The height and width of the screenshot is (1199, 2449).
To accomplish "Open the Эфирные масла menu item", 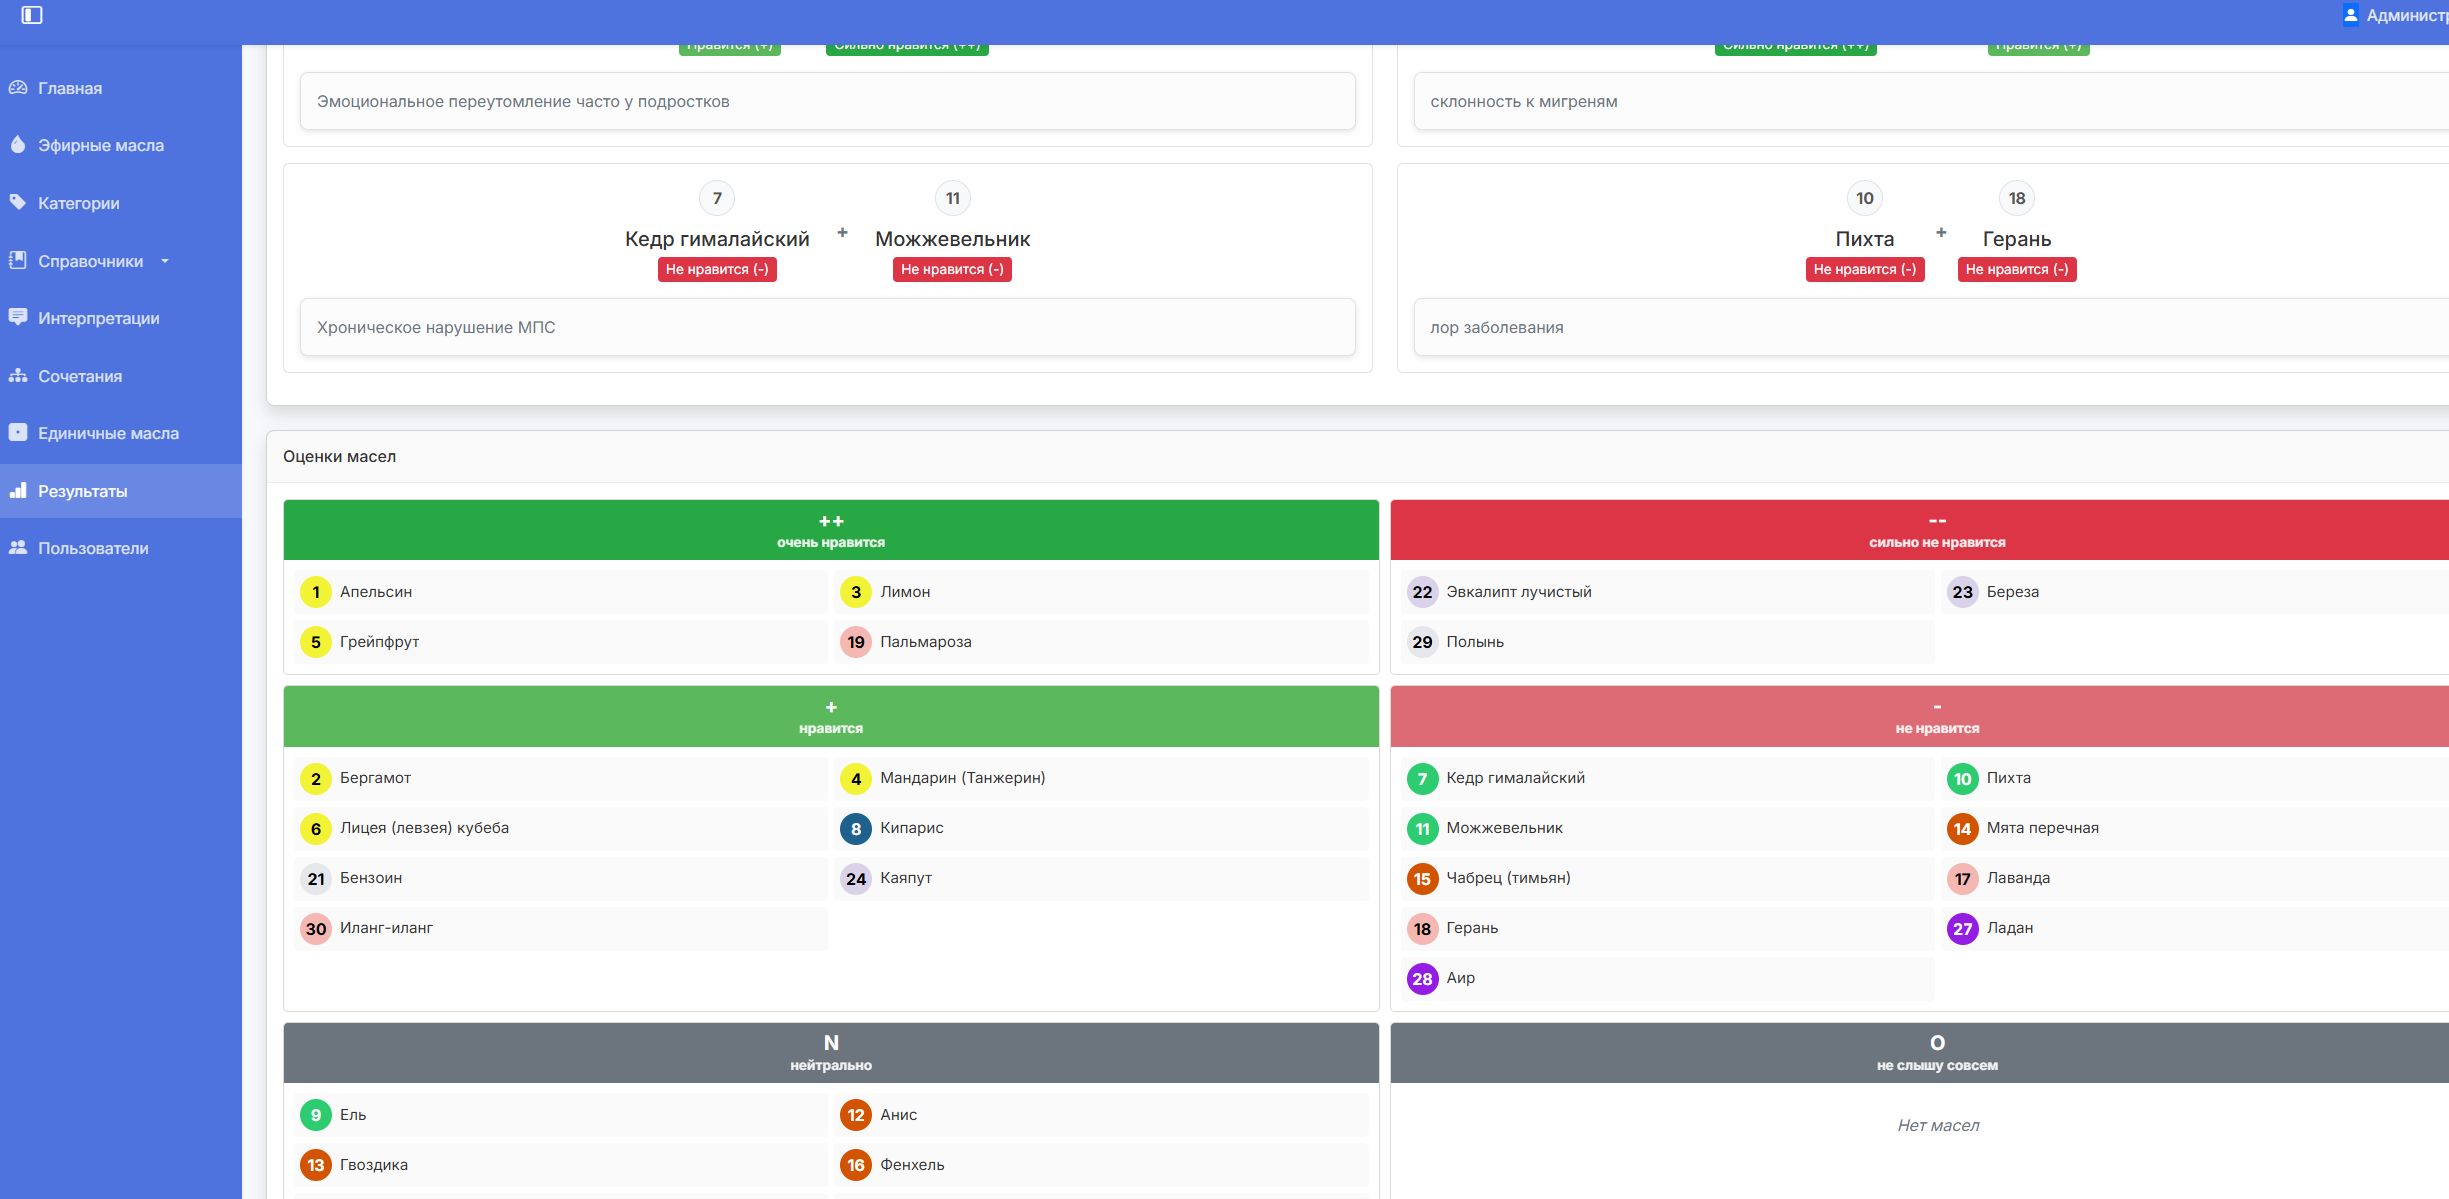I will tap(100, 145).
